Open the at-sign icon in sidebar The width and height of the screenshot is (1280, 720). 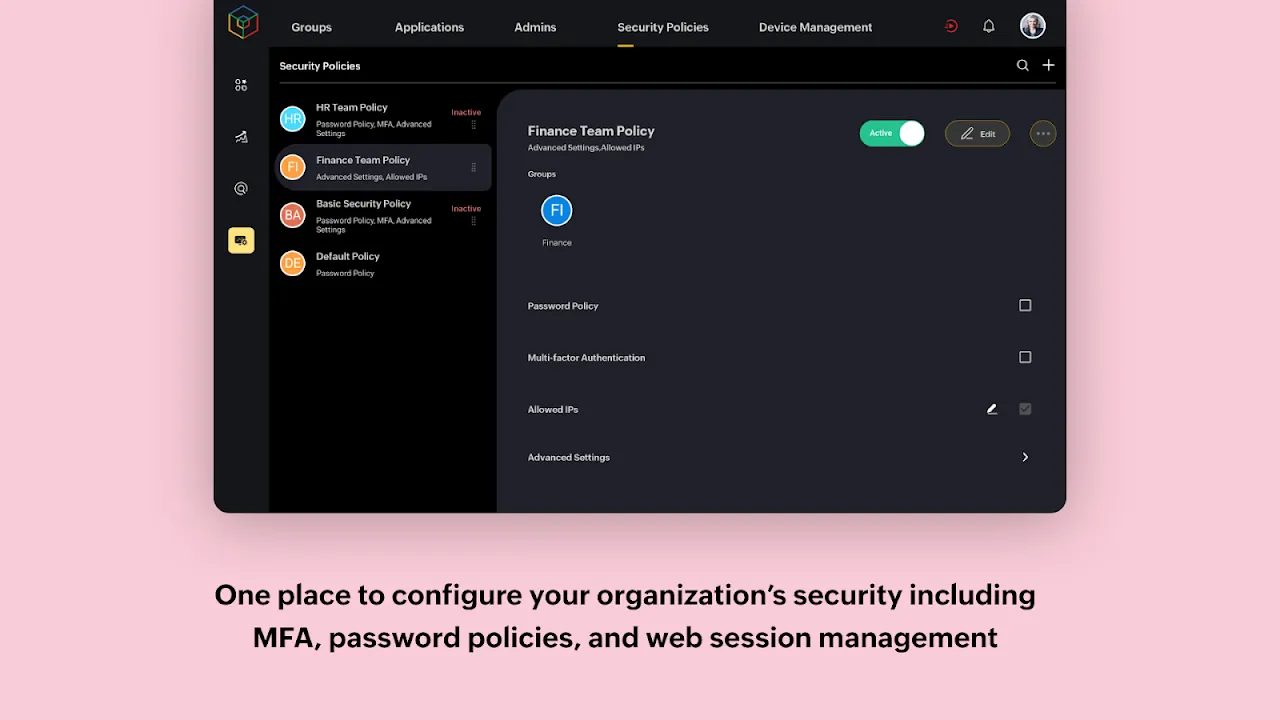[x=241, y=189]
